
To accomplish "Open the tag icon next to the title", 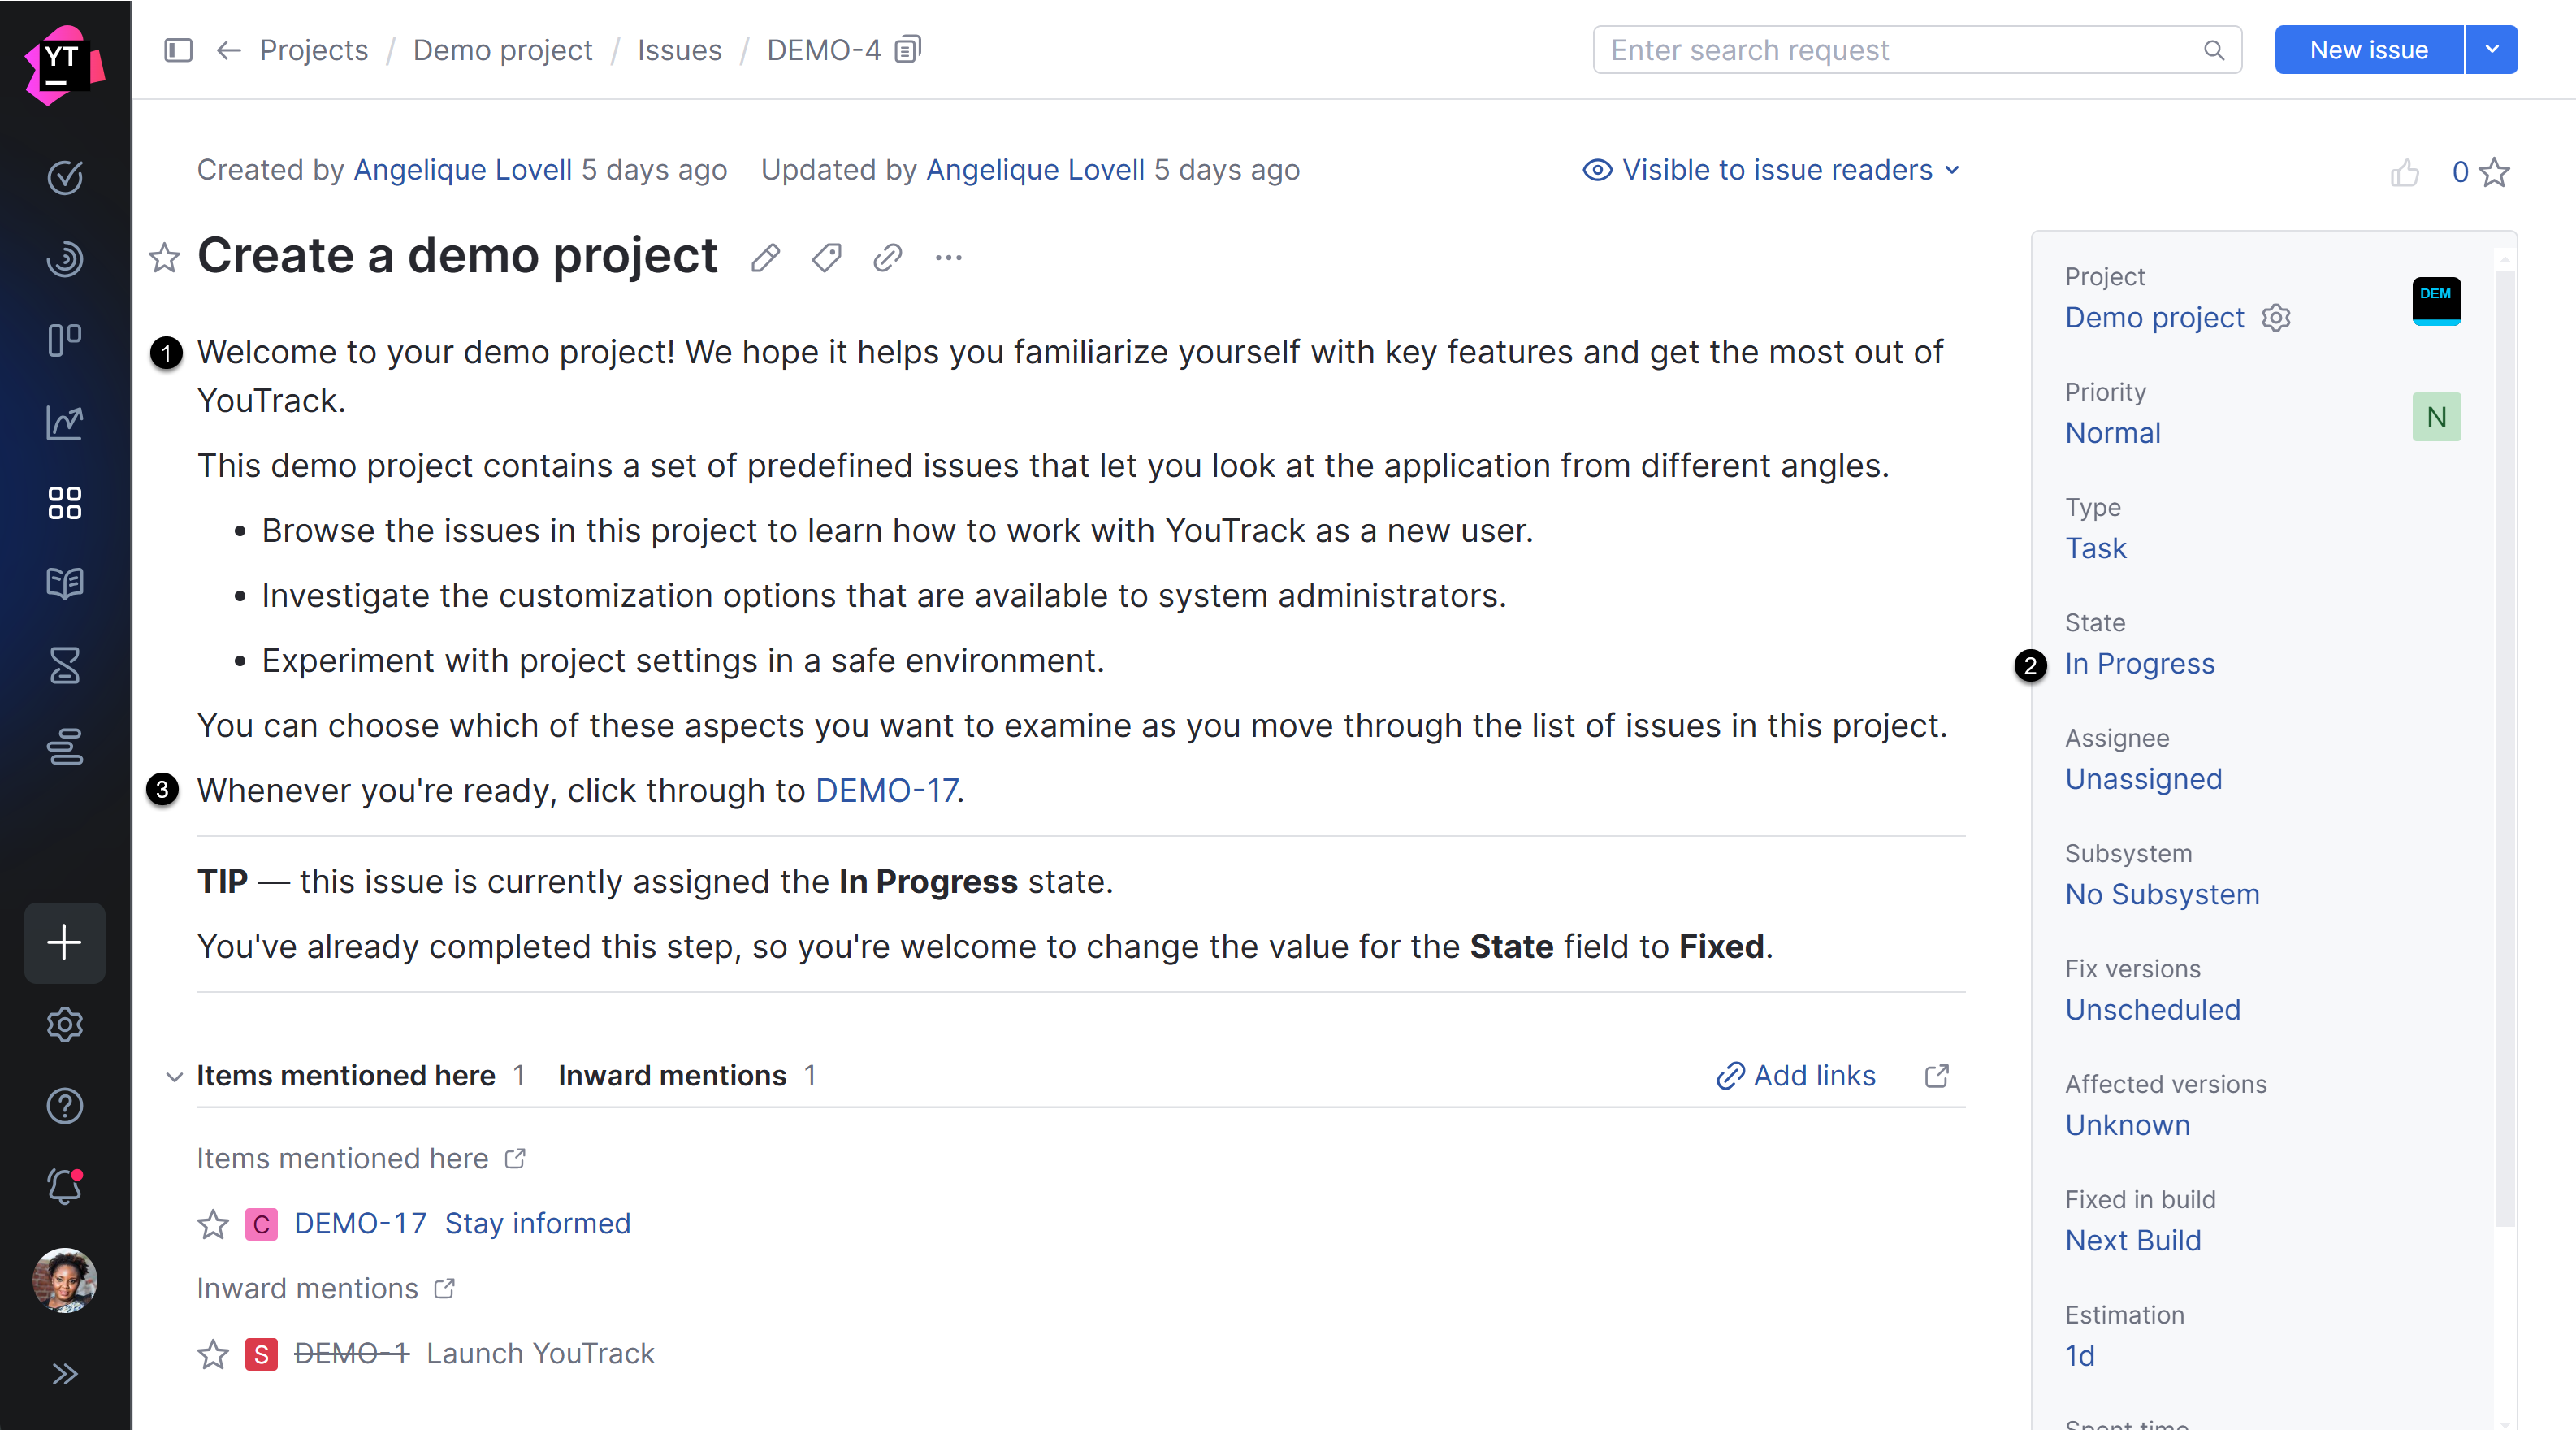I will pos(826,258).
